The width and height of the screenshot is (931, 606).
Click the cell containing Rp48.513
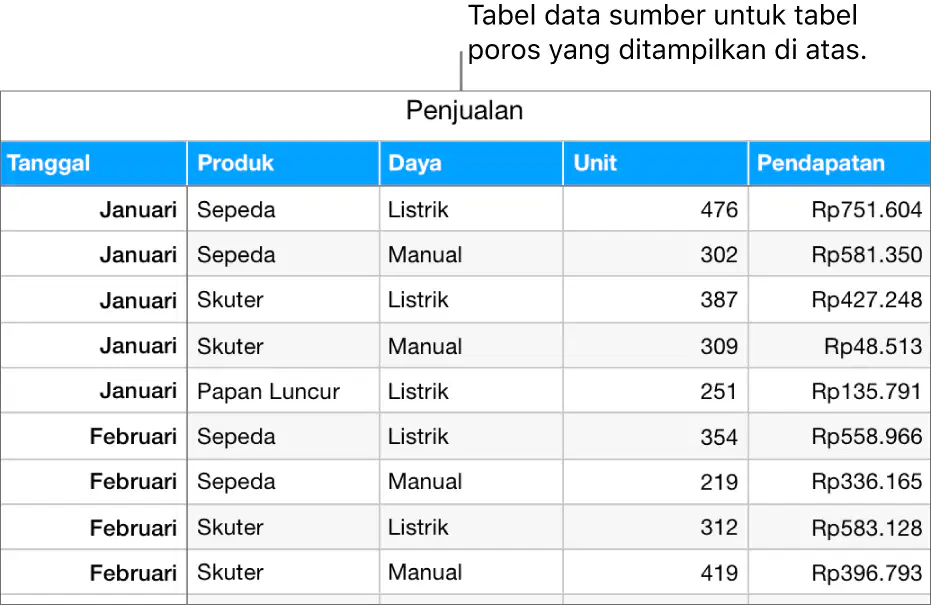tap(840, 345)
